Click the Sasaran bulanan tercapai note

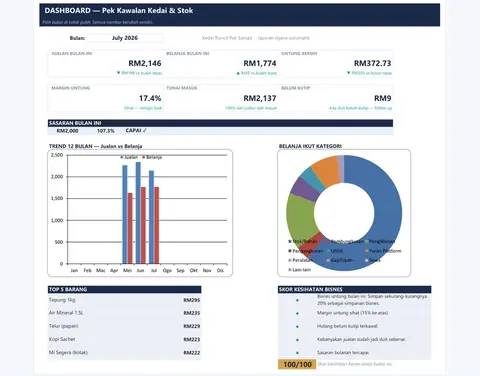(x=343, y=352)
